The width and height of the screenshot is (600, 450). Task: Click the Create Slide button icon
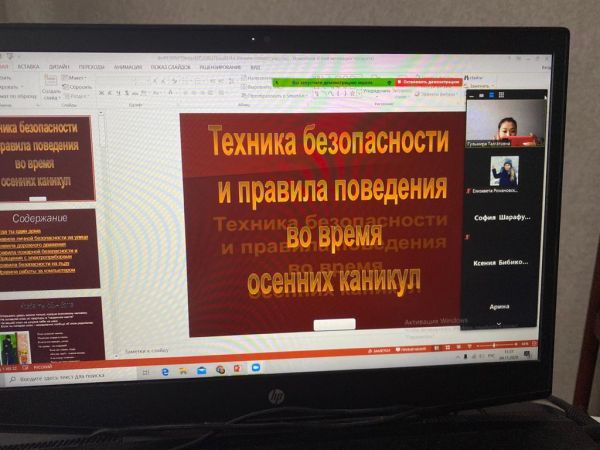click(x=52, y=85)
